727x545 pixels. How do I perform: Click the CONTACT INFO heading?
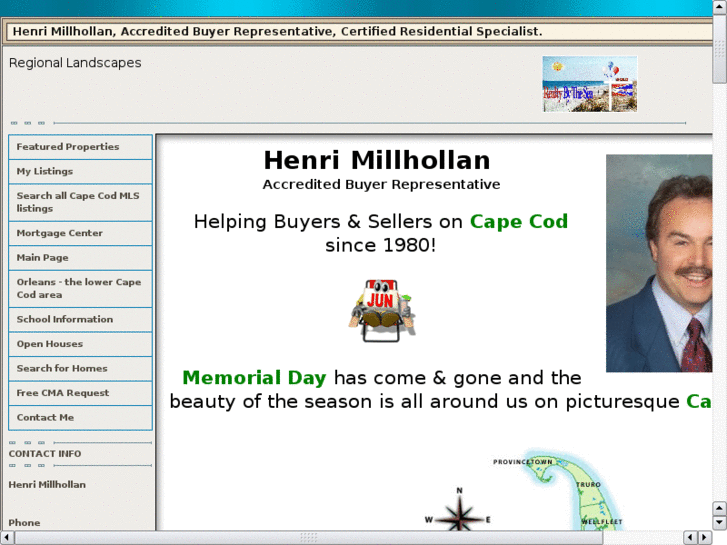tap(45, 454)
